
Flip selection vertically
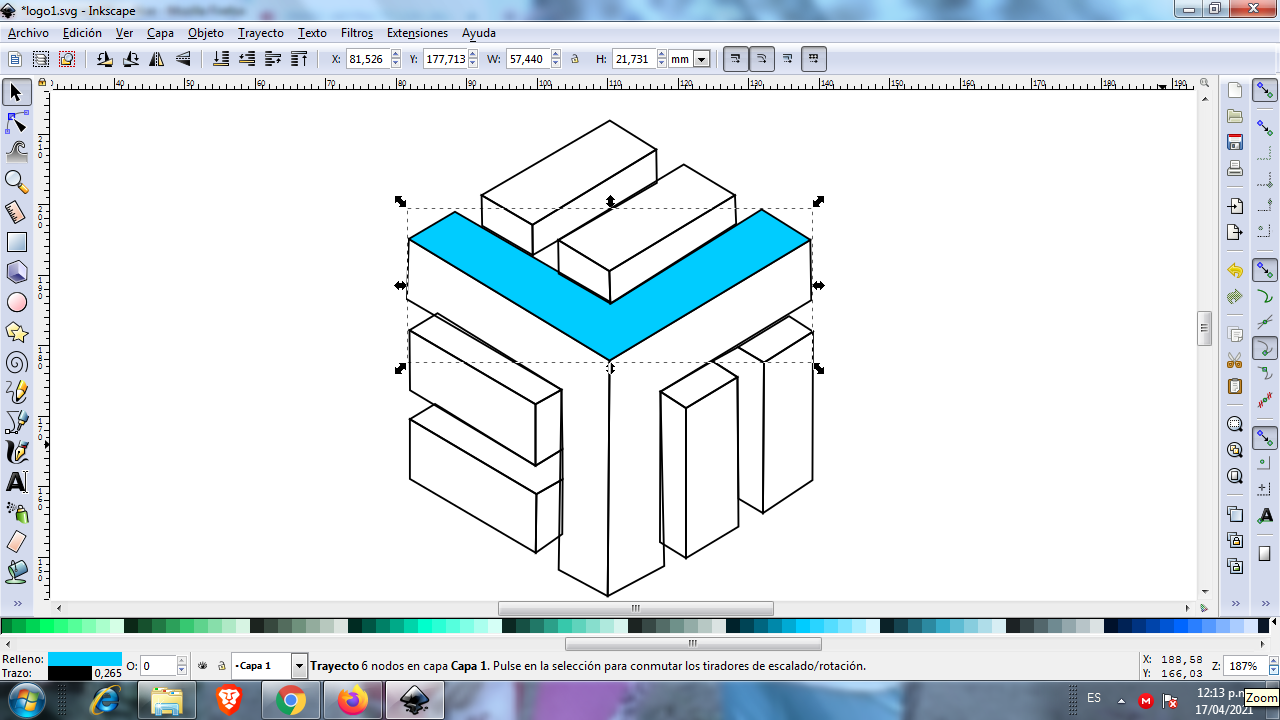pyautogui.click(x=183, y=59)
